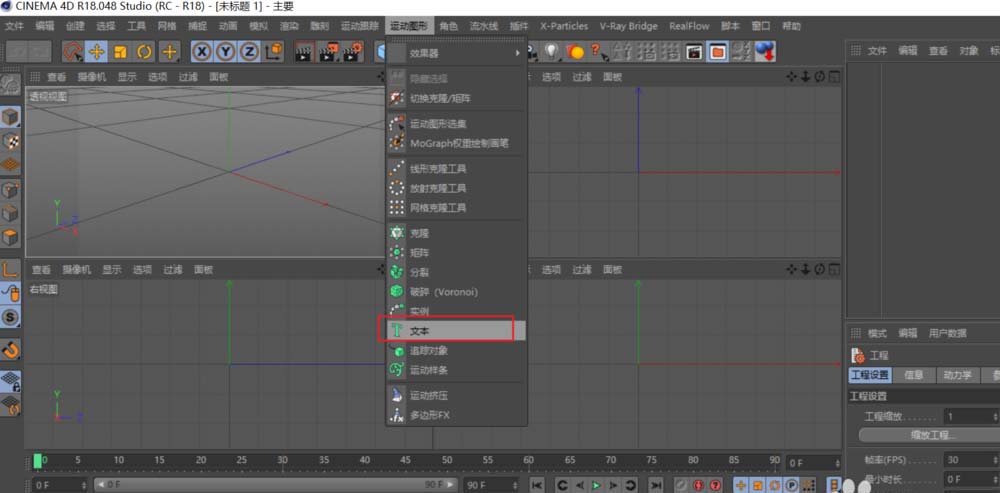Viewport: 1000px width, 493px height.
Task: Click the 缩放工程 button
Action: 929,436
